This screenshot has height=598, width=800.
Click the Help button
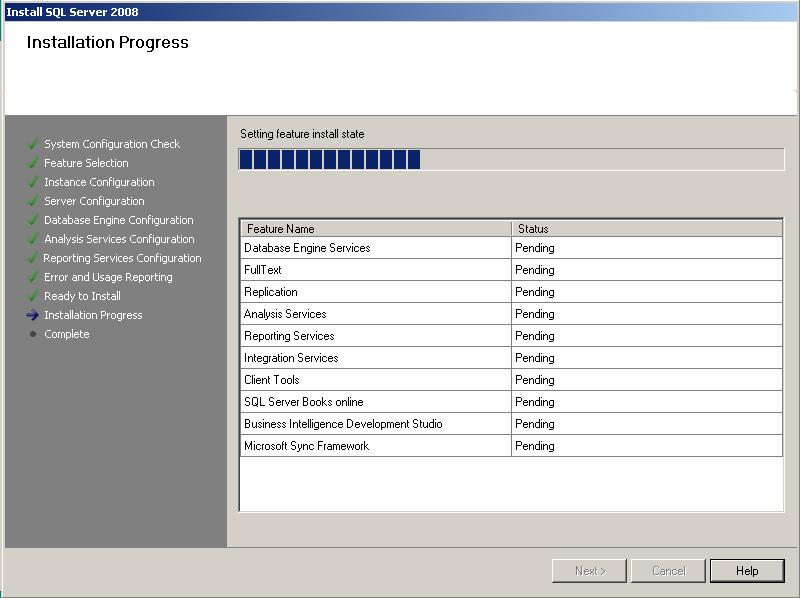tap(747, 570)
